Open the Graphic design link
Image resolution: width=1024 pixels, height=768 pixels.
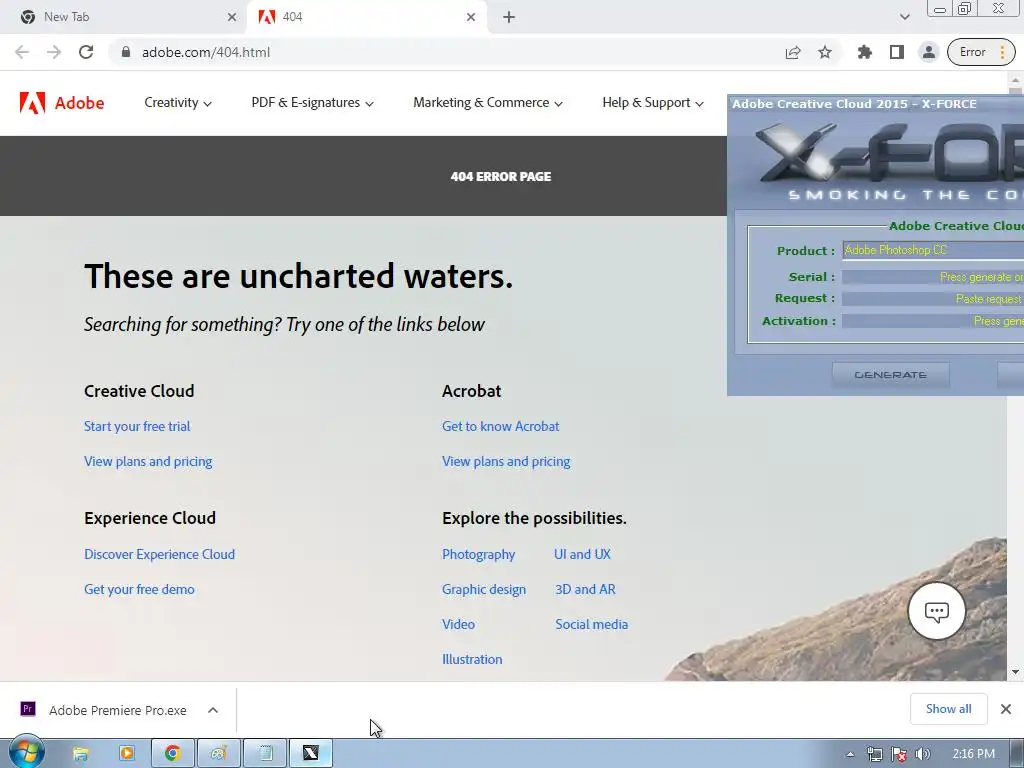(x=484, y=590)
